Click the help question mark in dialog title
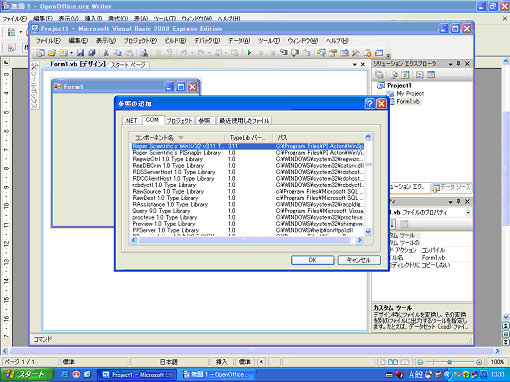Image resolution: width=510 pixels, height=382 pixels. tap(369, 104)
